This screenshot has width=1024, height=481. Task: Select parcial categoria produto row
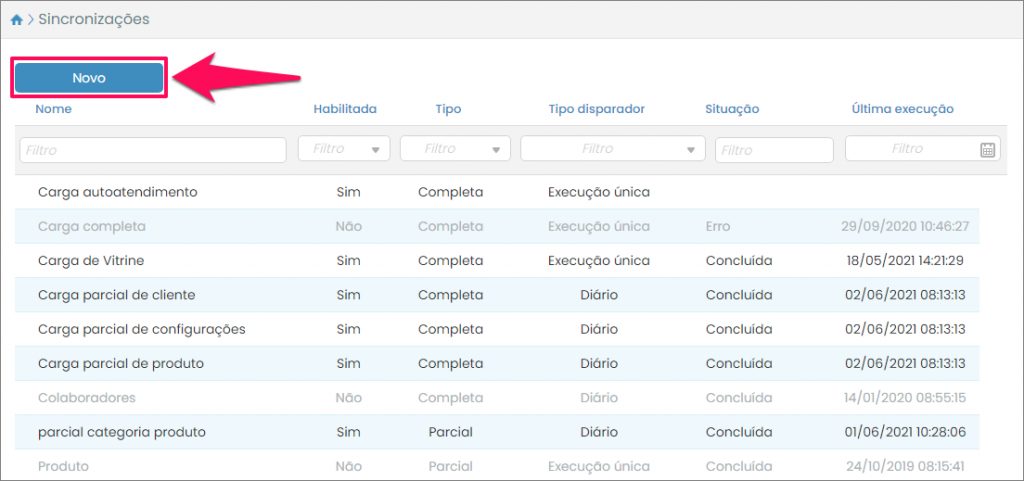pos(121,432)
